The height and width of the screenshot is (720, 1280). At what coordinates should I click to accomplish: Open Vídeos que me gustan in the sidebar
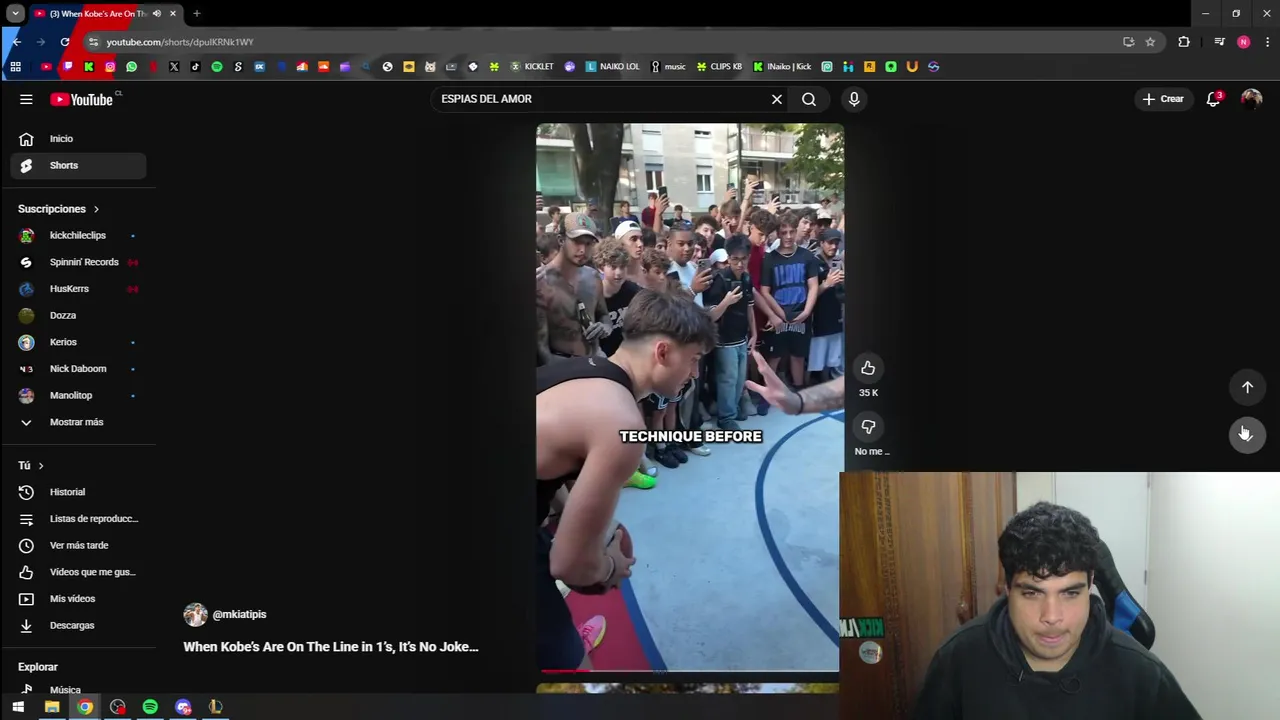pos(78,572)
